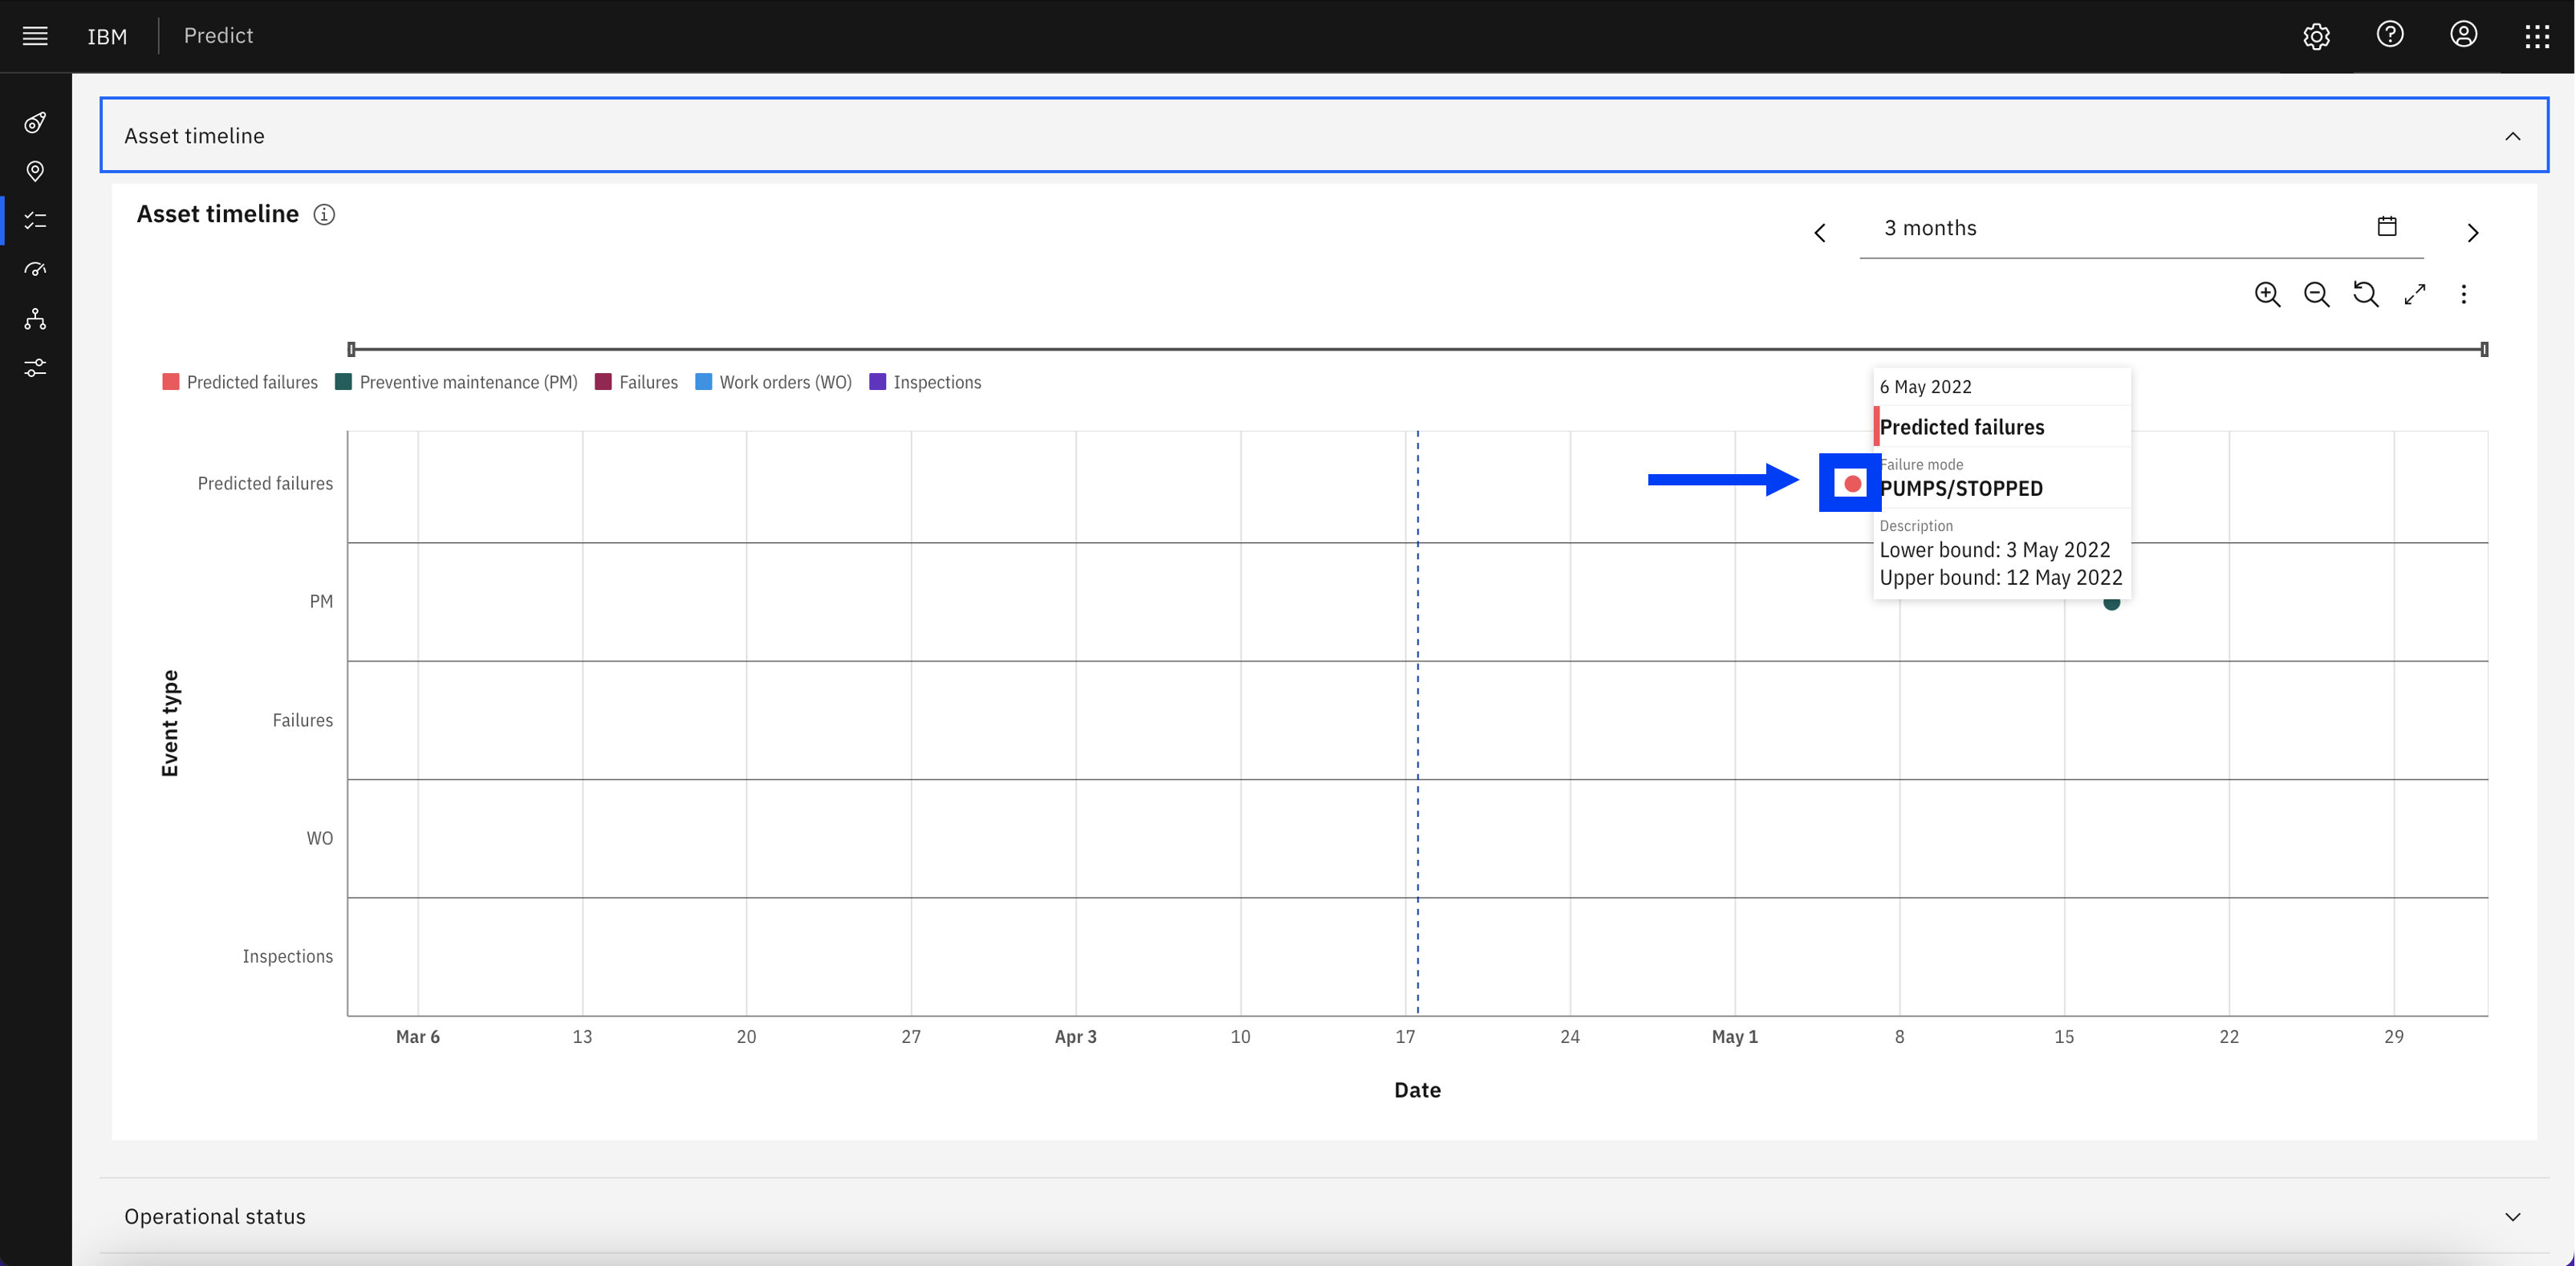Click the Predict application title
The height and width of the screenshot is (1266, 2576).
tap(218, 36)
